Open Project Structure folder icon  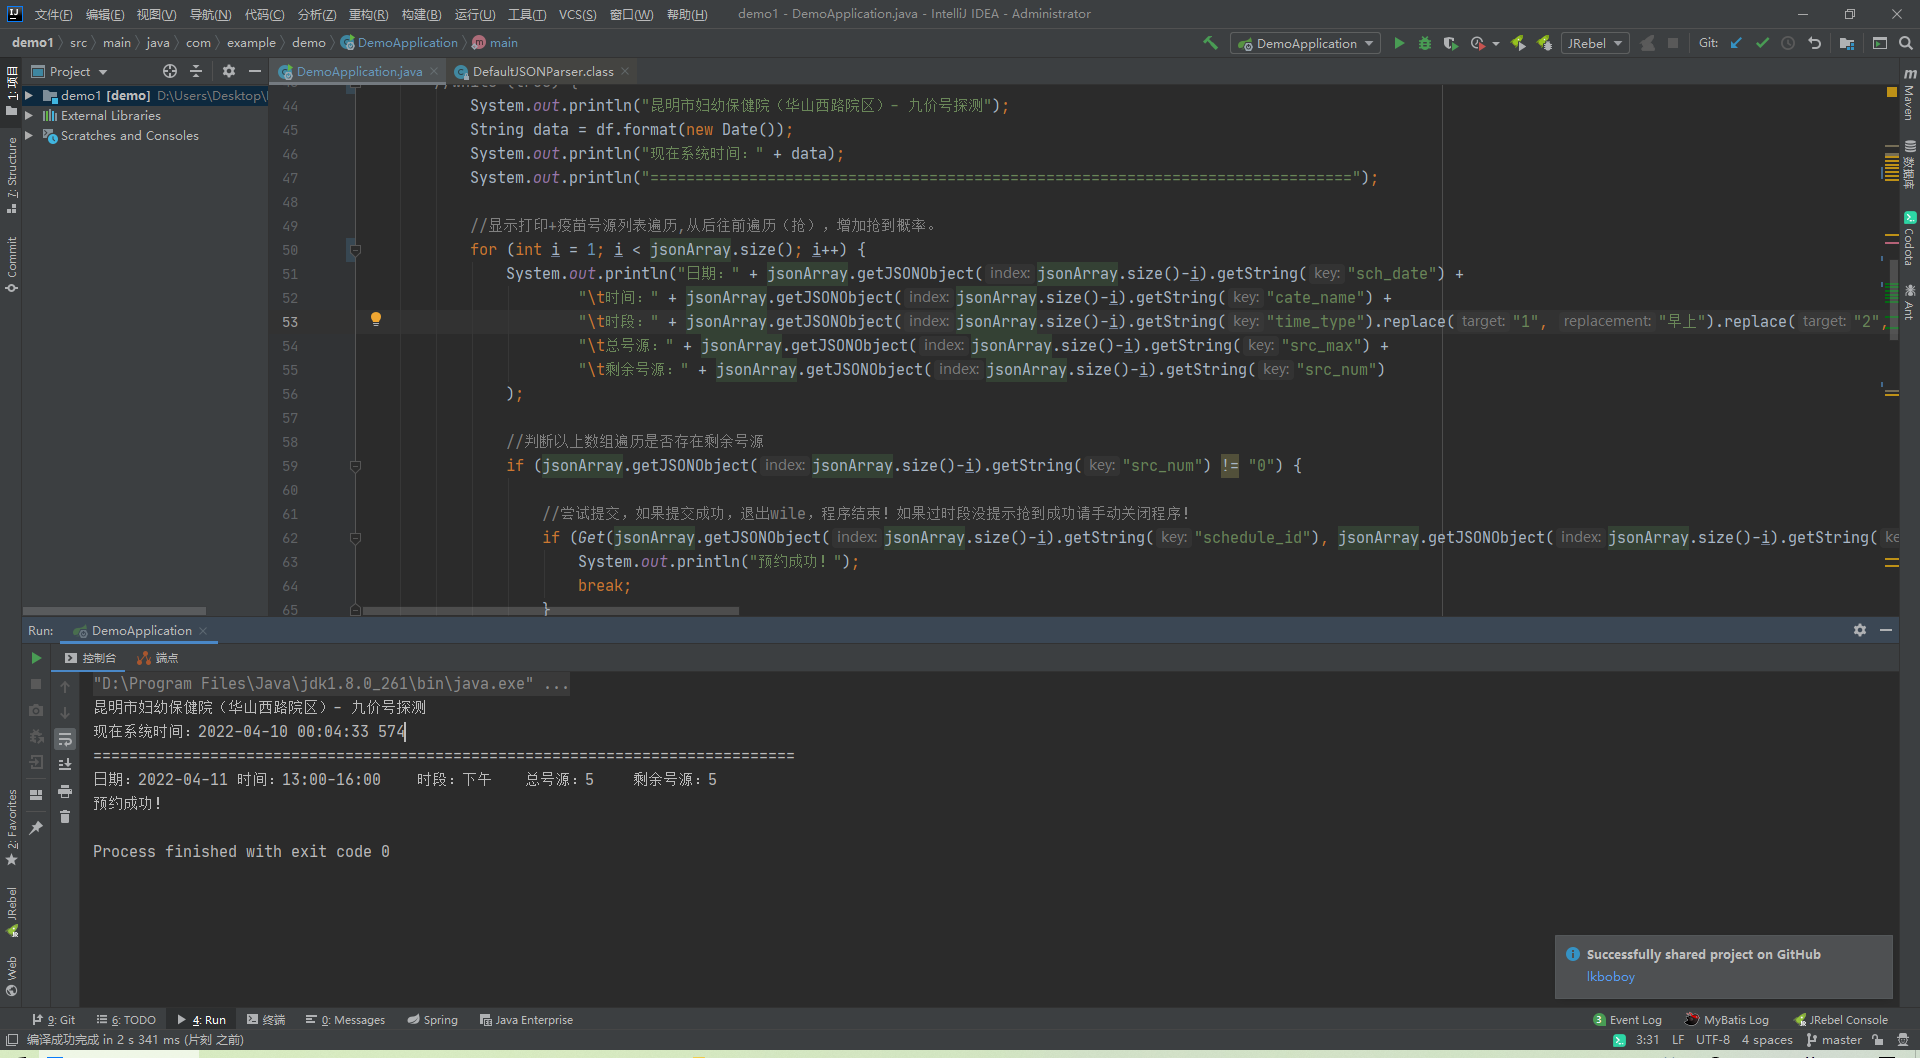click(x=1847, y=43)
